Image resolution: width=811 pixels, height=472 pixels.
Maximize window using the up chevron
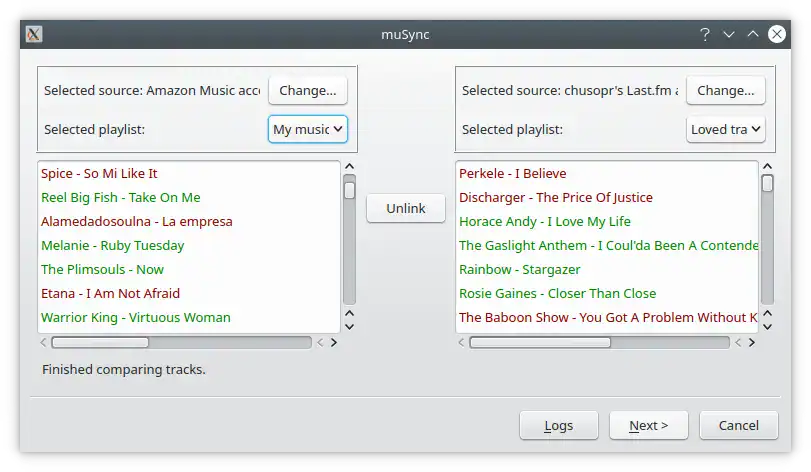point(753,34)
